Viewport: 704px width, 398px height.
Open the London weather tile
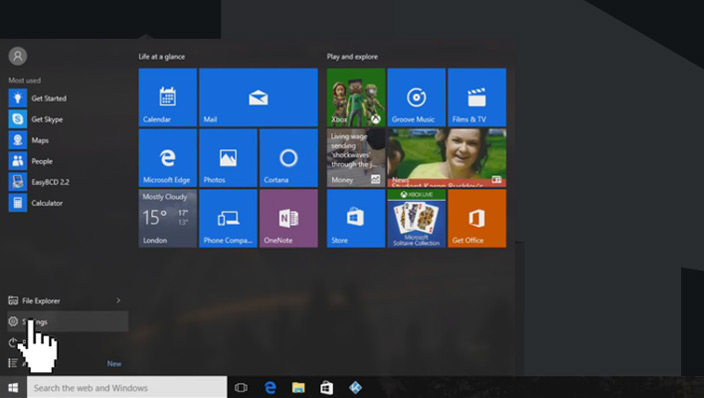coord(167,218)
